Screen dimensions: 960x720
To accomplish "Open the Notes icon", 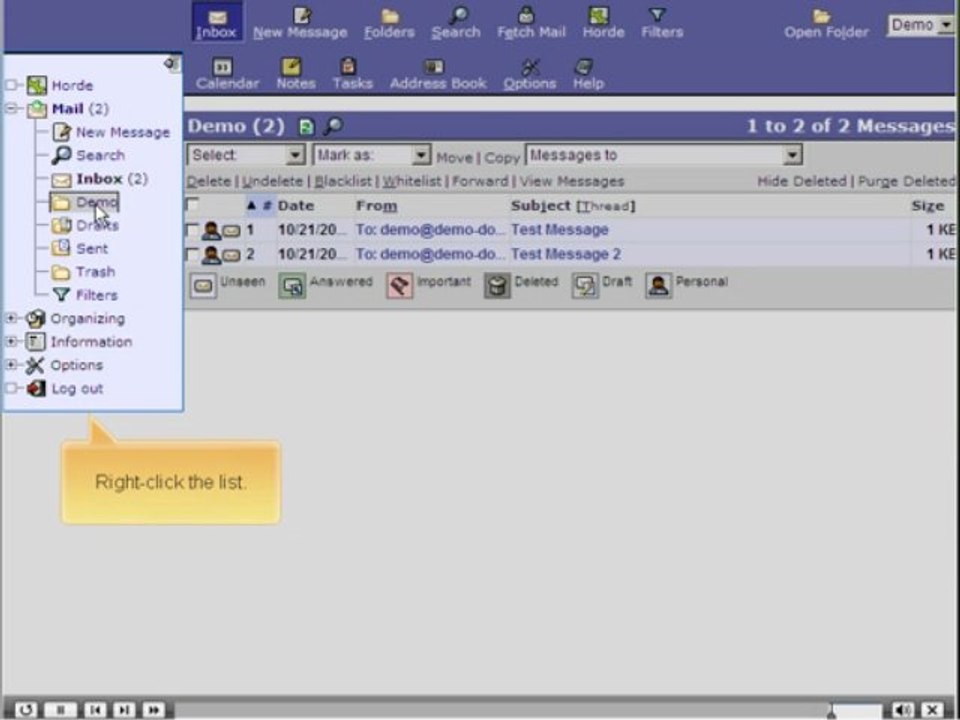I will coord(291,66).
